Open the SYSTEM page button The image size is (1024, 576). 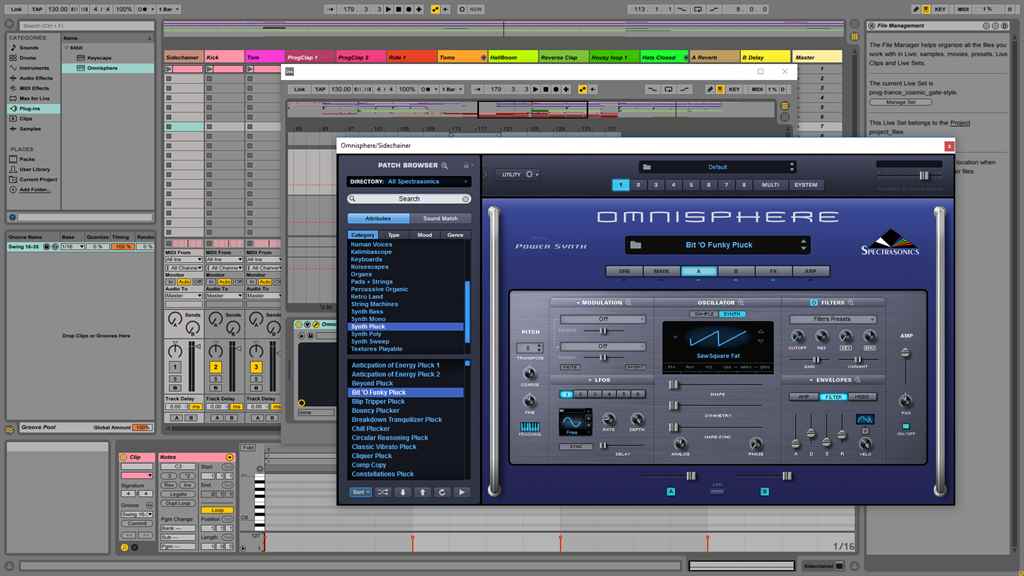click(805, 185)
